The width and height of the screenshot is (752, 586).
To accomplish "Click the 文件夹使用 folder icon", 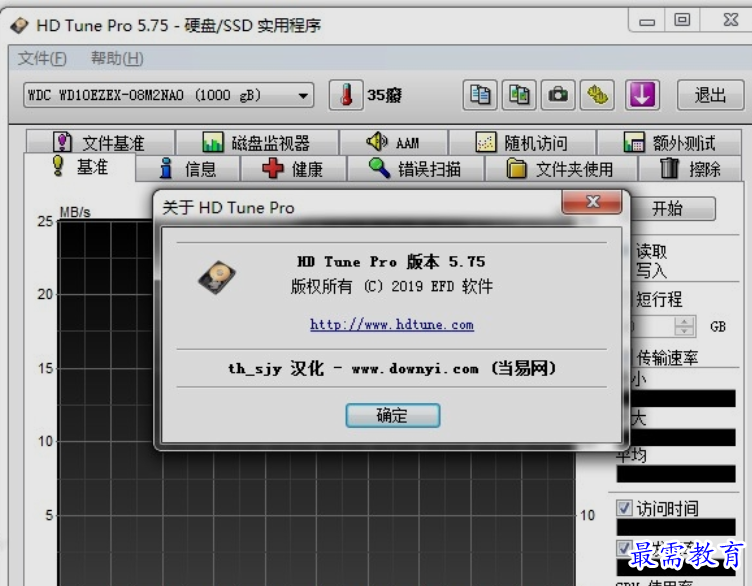I will [x=517, y=168].
